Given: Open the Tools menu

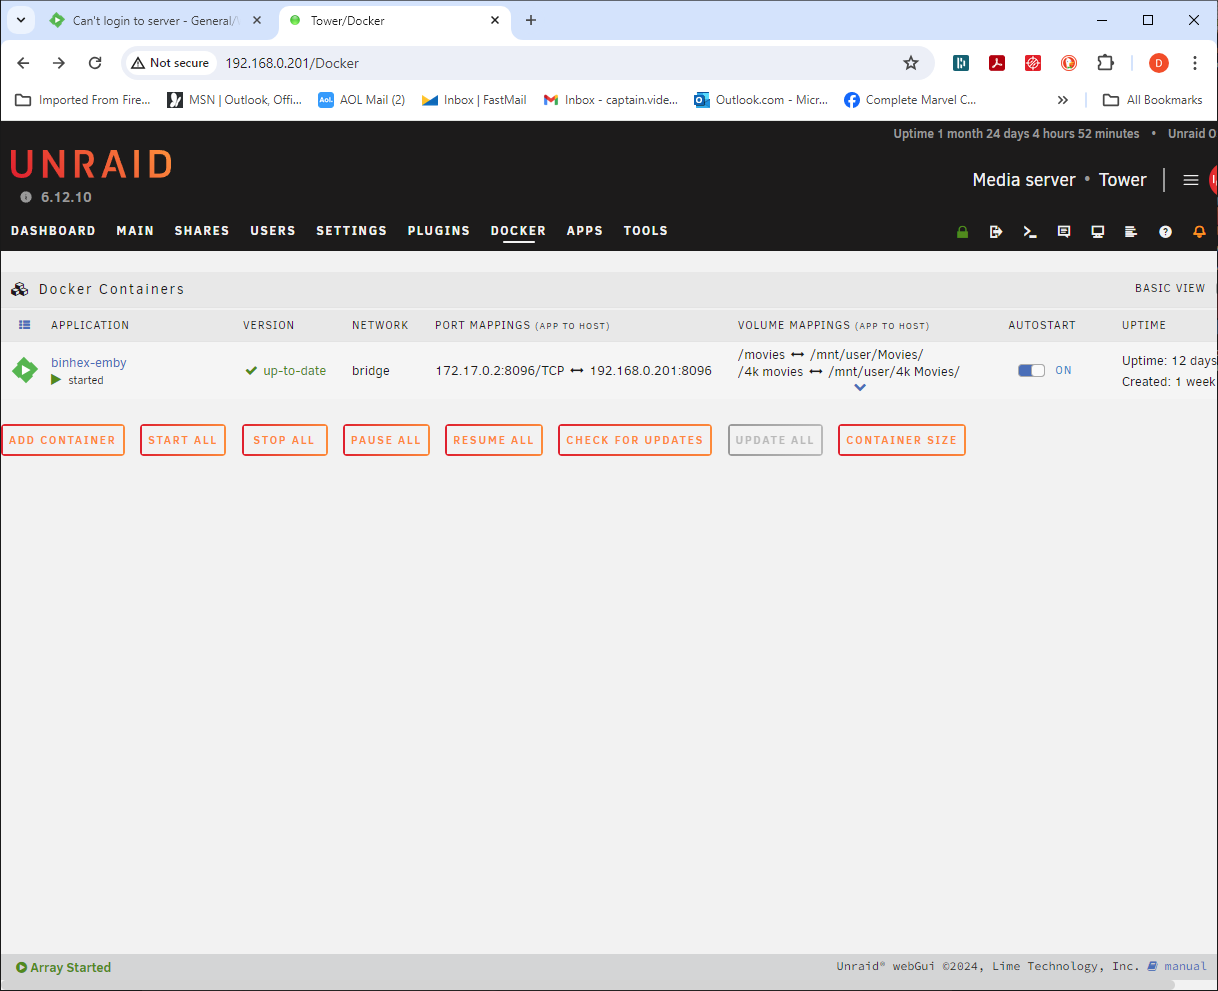Looking at the screenshot, I should click(x=646, y=231).
